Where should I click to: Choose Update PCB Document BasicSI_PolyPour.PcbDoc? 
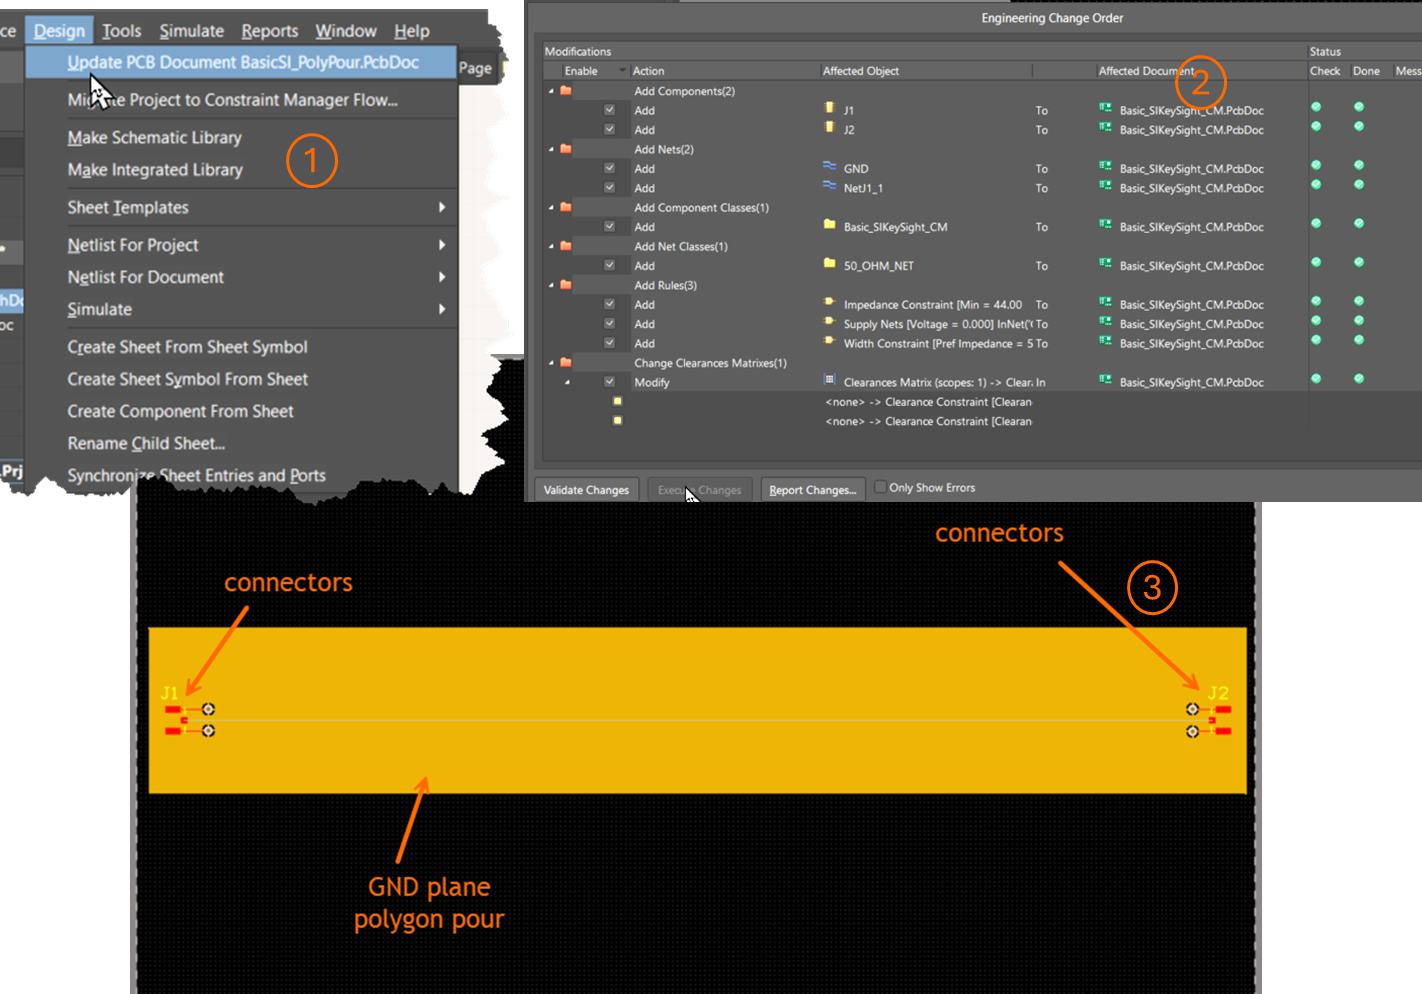click(x=241, y=62)
